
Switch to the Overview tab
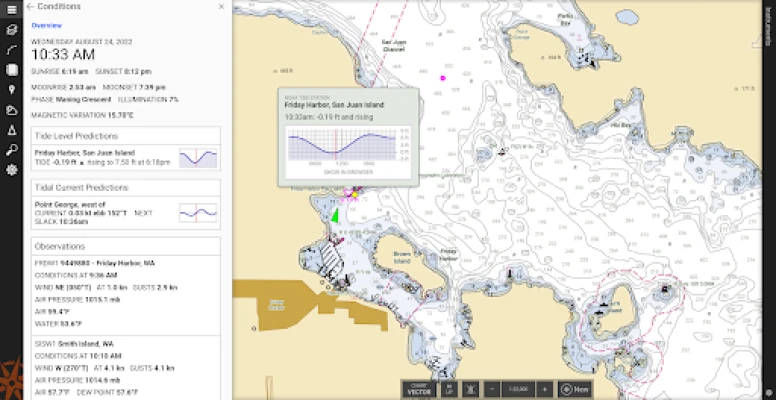[45, 23]
